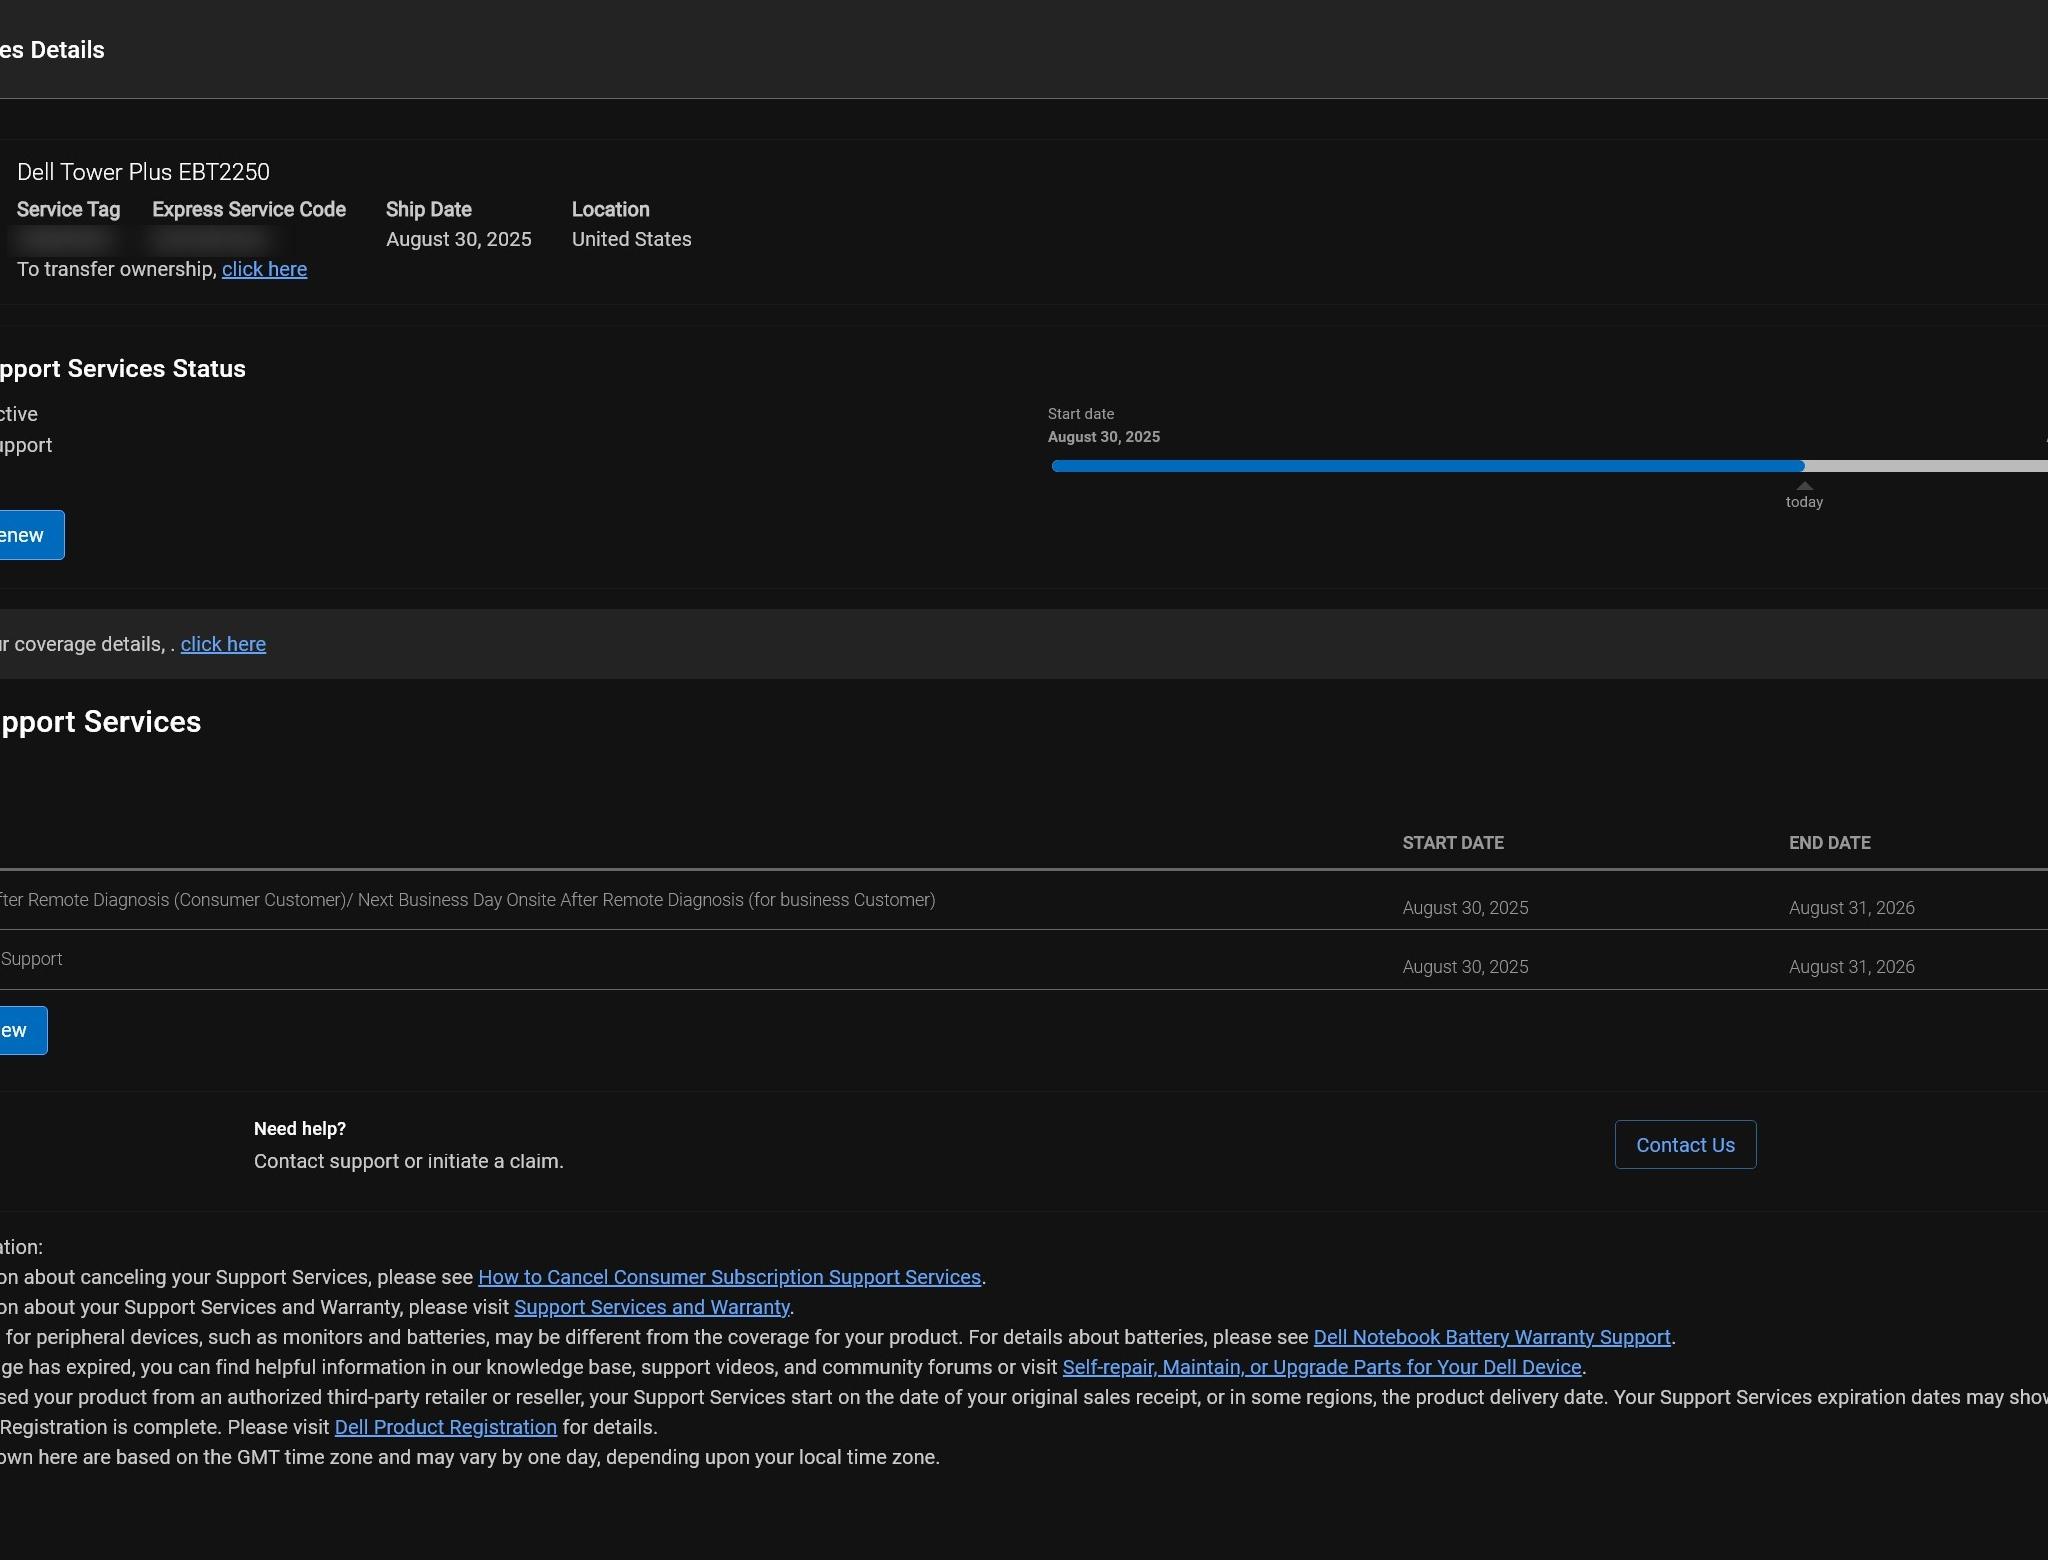This screenshot has height=1560, width=2048.
Task: Click "Contact support or initiate a claim." text
Action: click(409, 1161)
